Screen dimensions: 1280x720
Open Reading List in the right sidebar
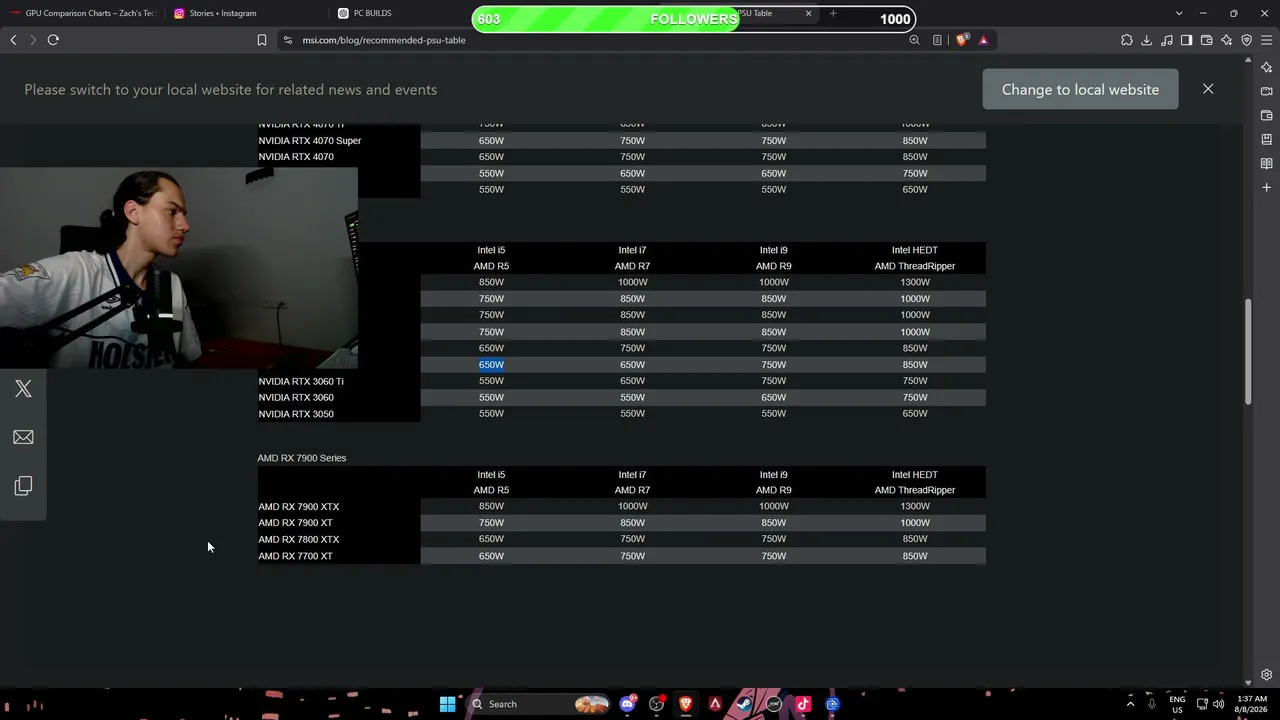point(1266,163)
